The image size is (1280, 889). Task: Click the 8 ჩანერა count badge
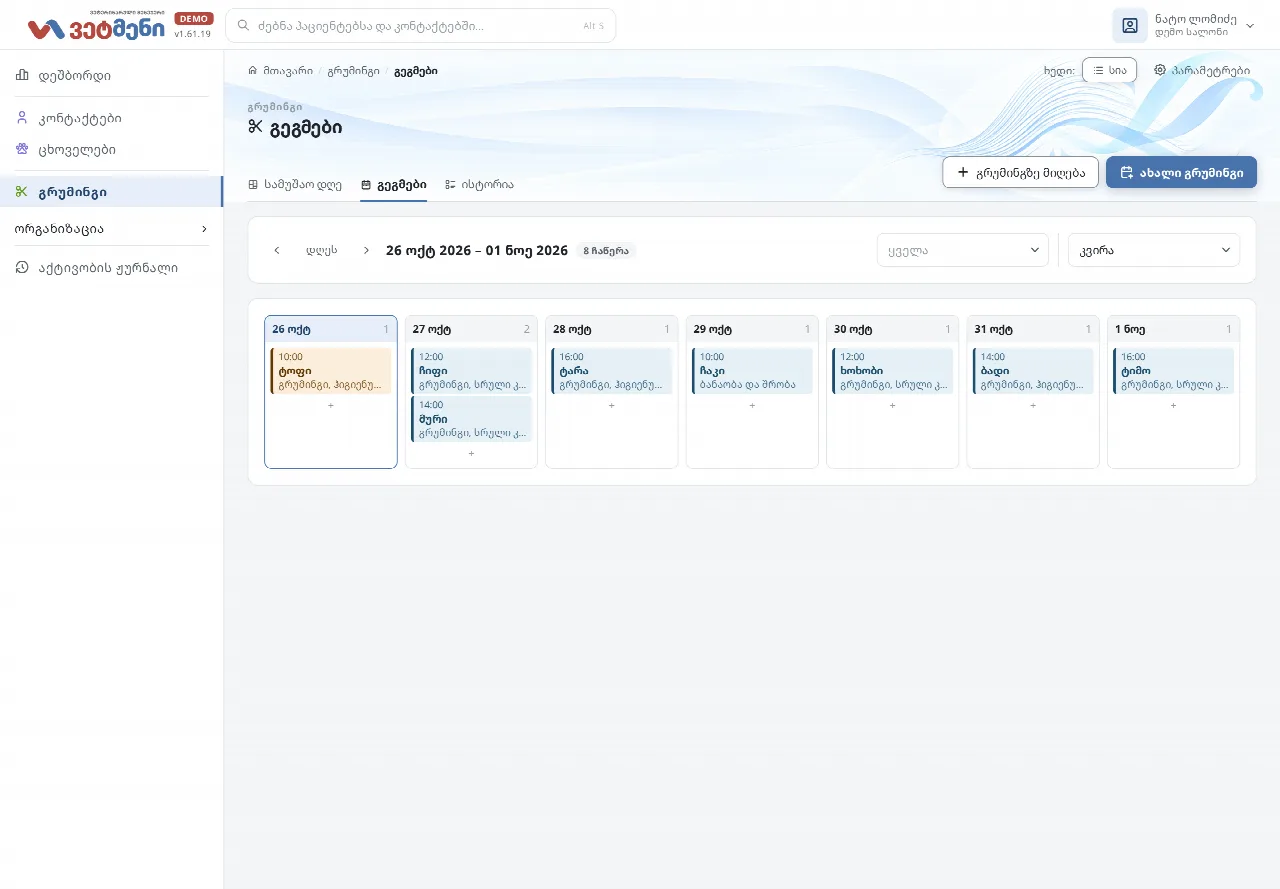(x=606, y=251)
